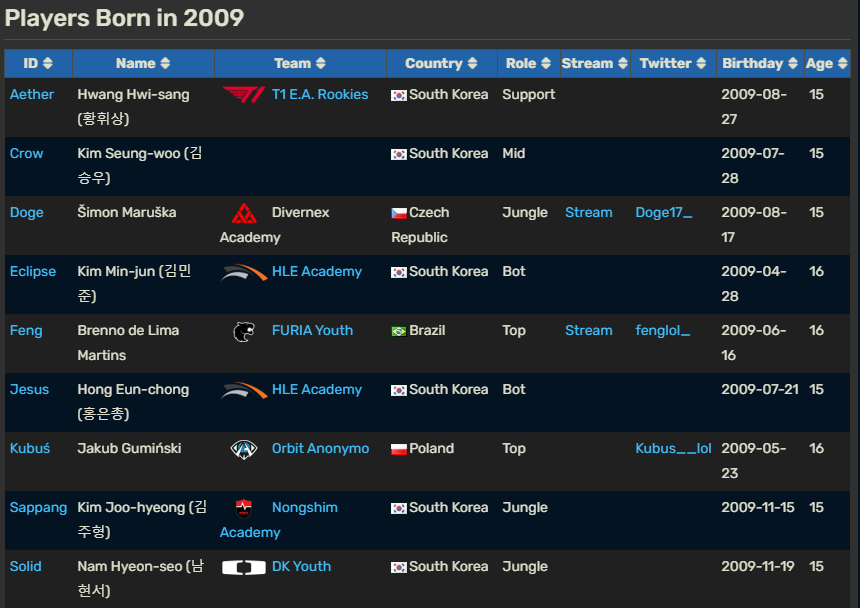Open the Kubus__lol Twitter link
The image size is (860, 608).
click(x=673, y=448)
